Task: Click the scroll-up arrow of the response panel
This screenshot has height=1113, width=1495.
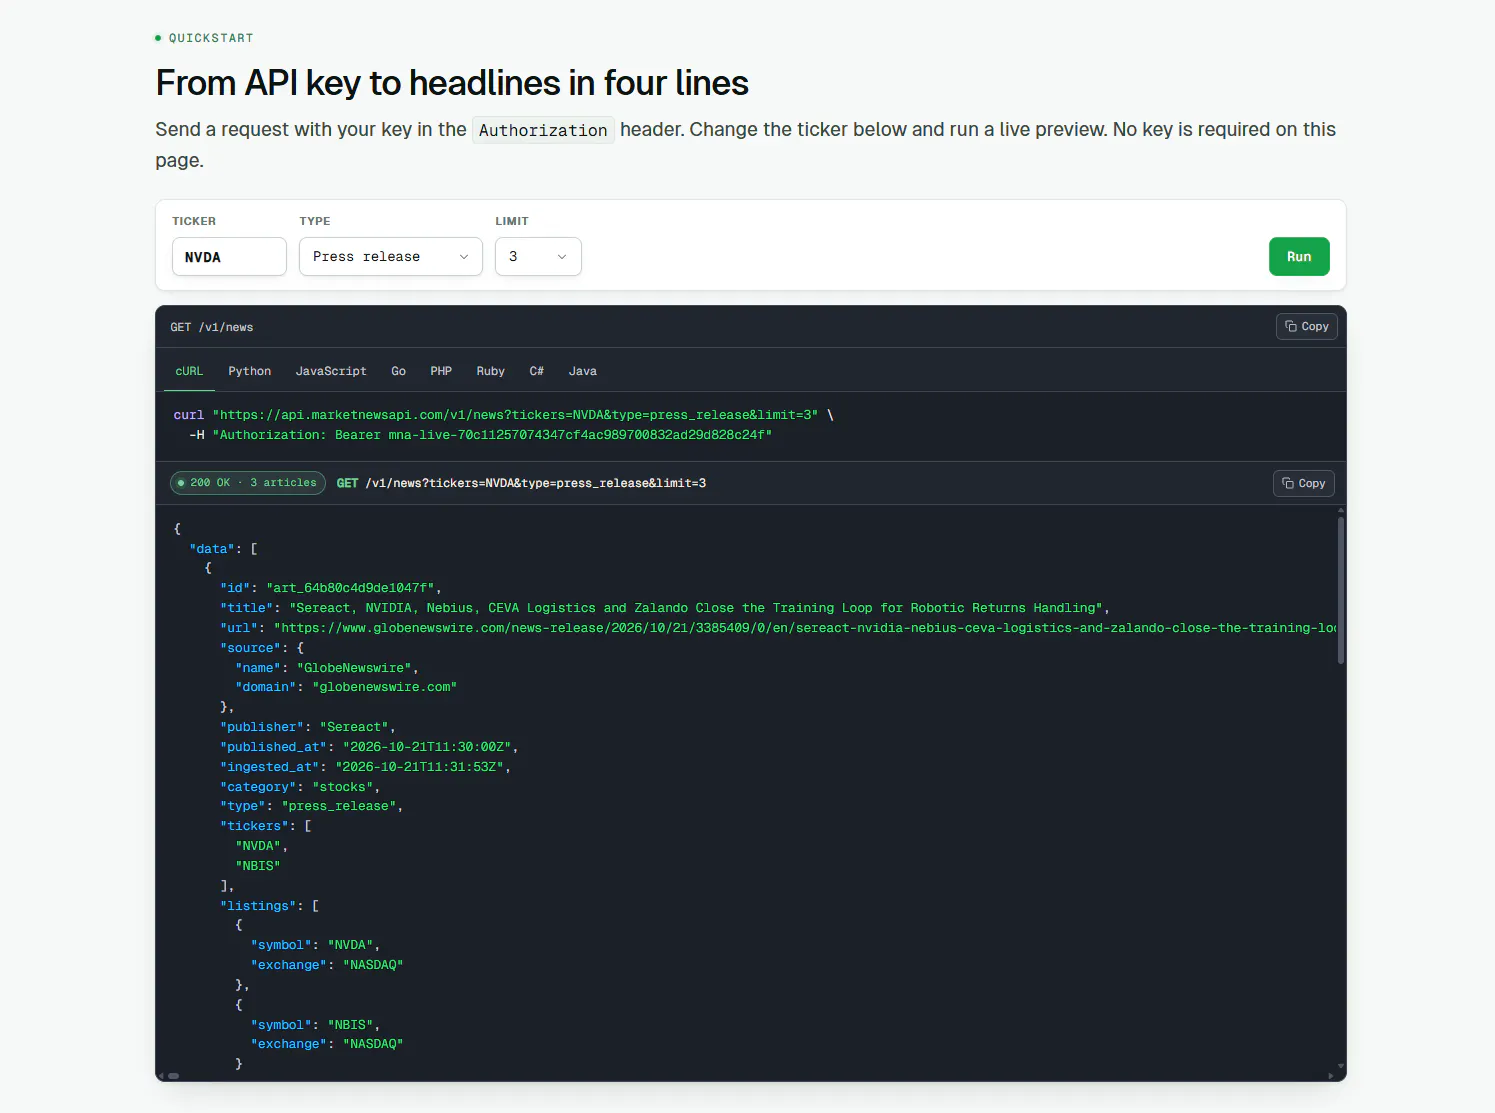Action: tap(1341, 511)
